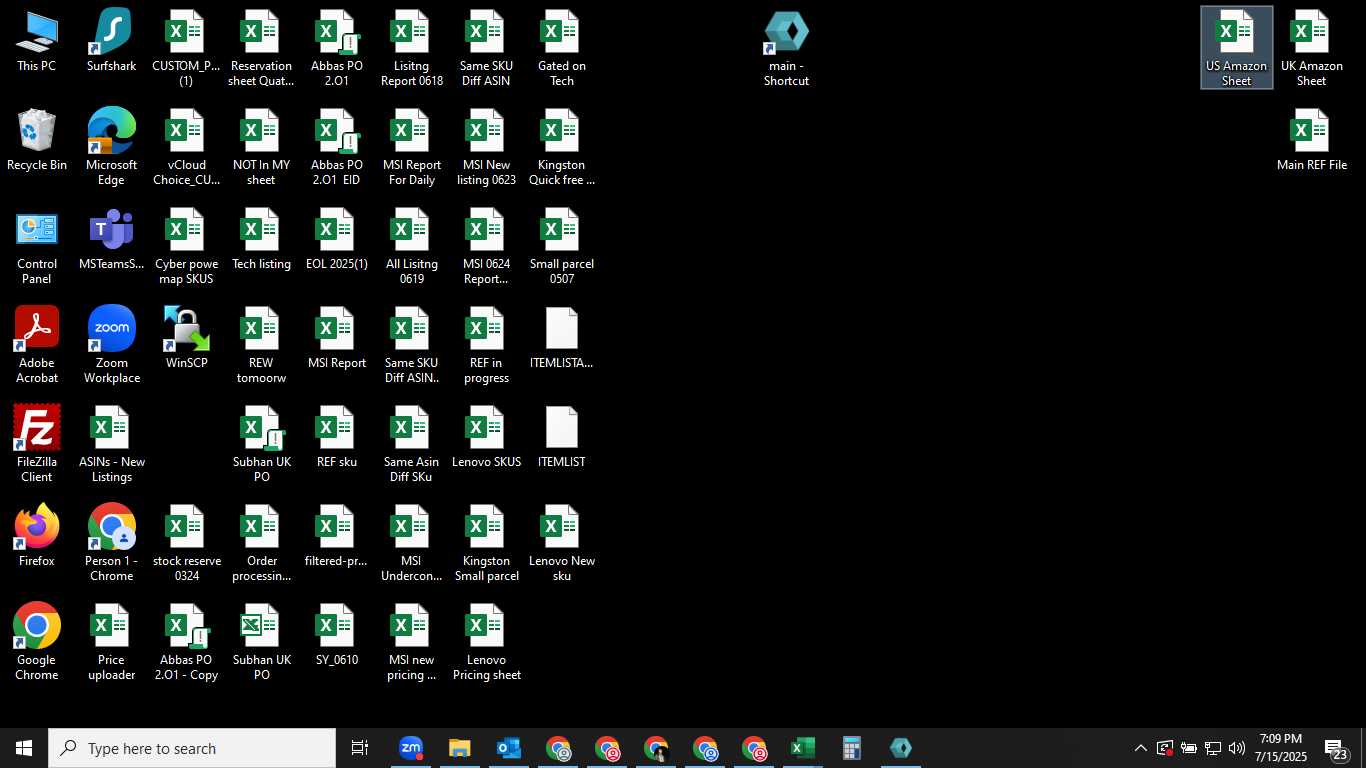Select the REF in progress workbook

coord(486,346)
